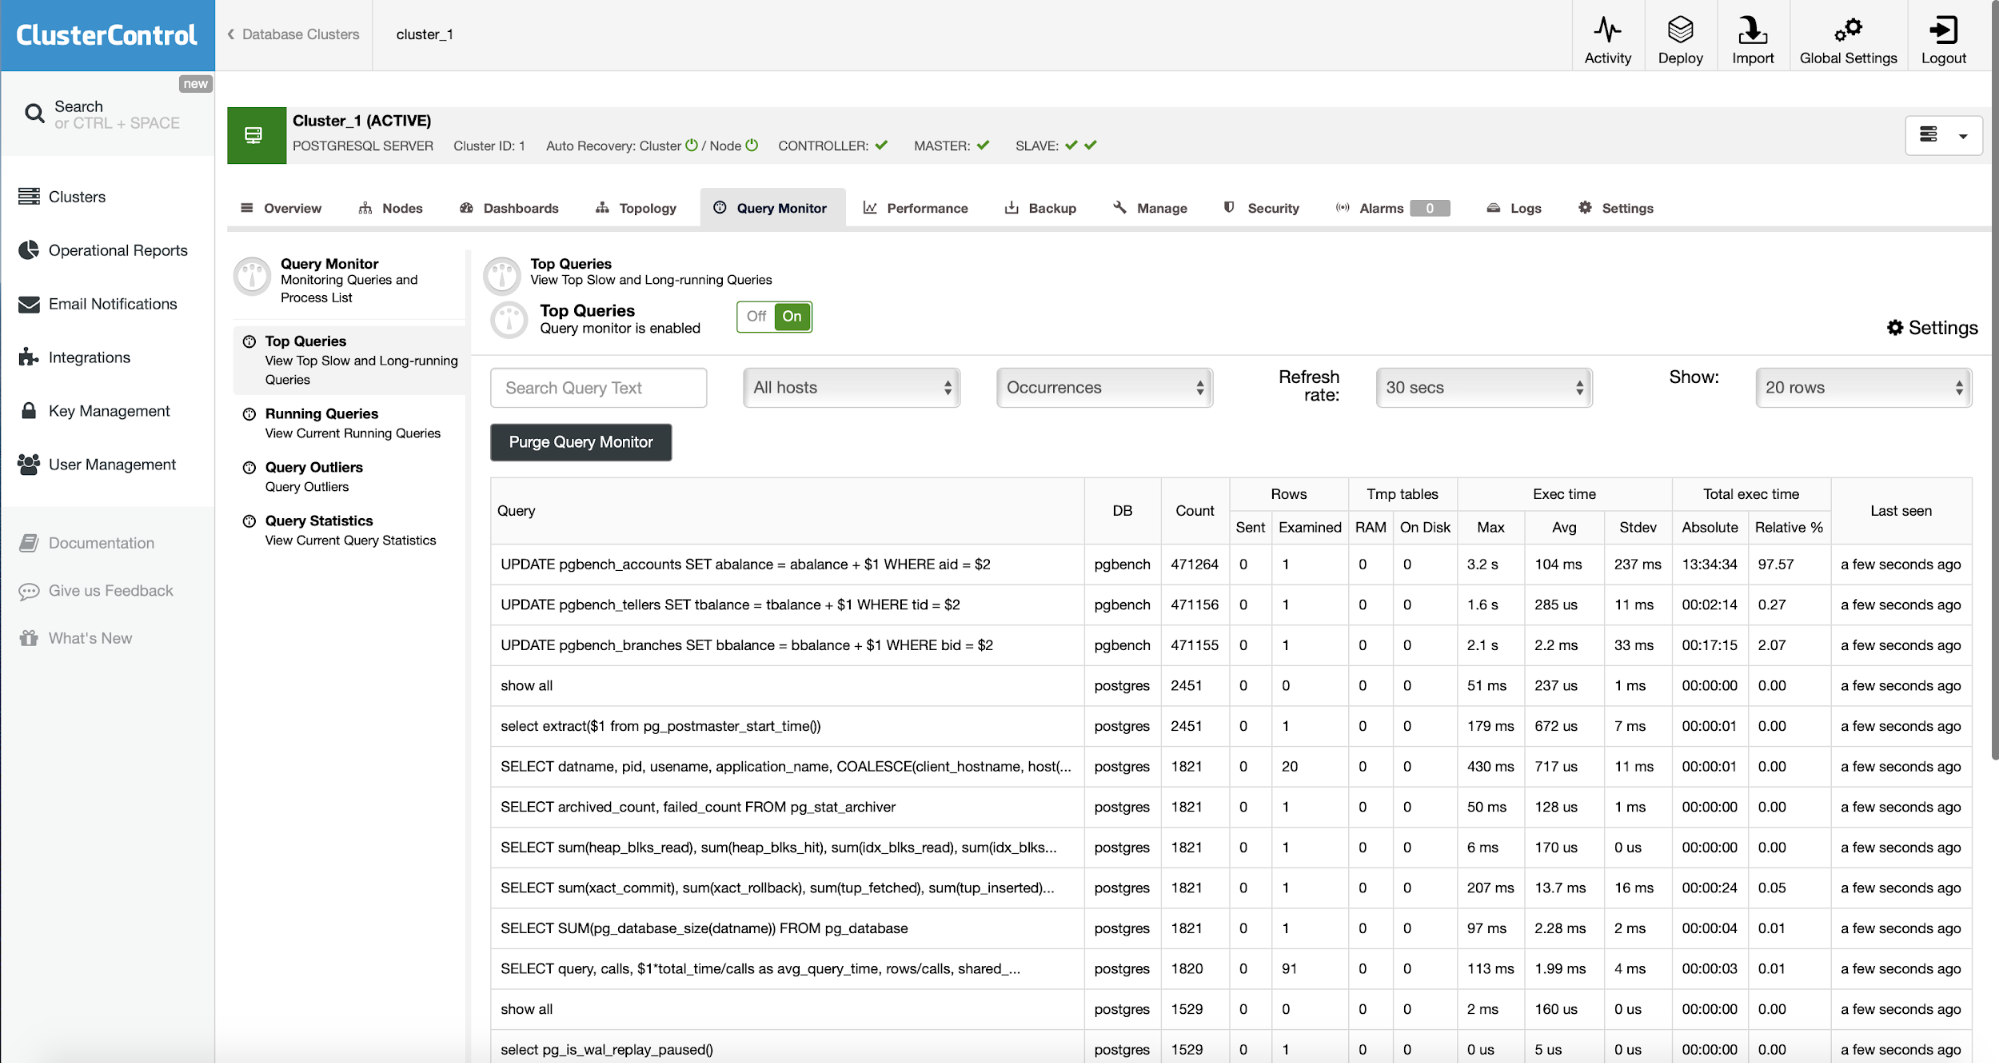Screen dimensions: 1999x1064
Task: Select Top Queries in left submenu
Action: point(350,360)
